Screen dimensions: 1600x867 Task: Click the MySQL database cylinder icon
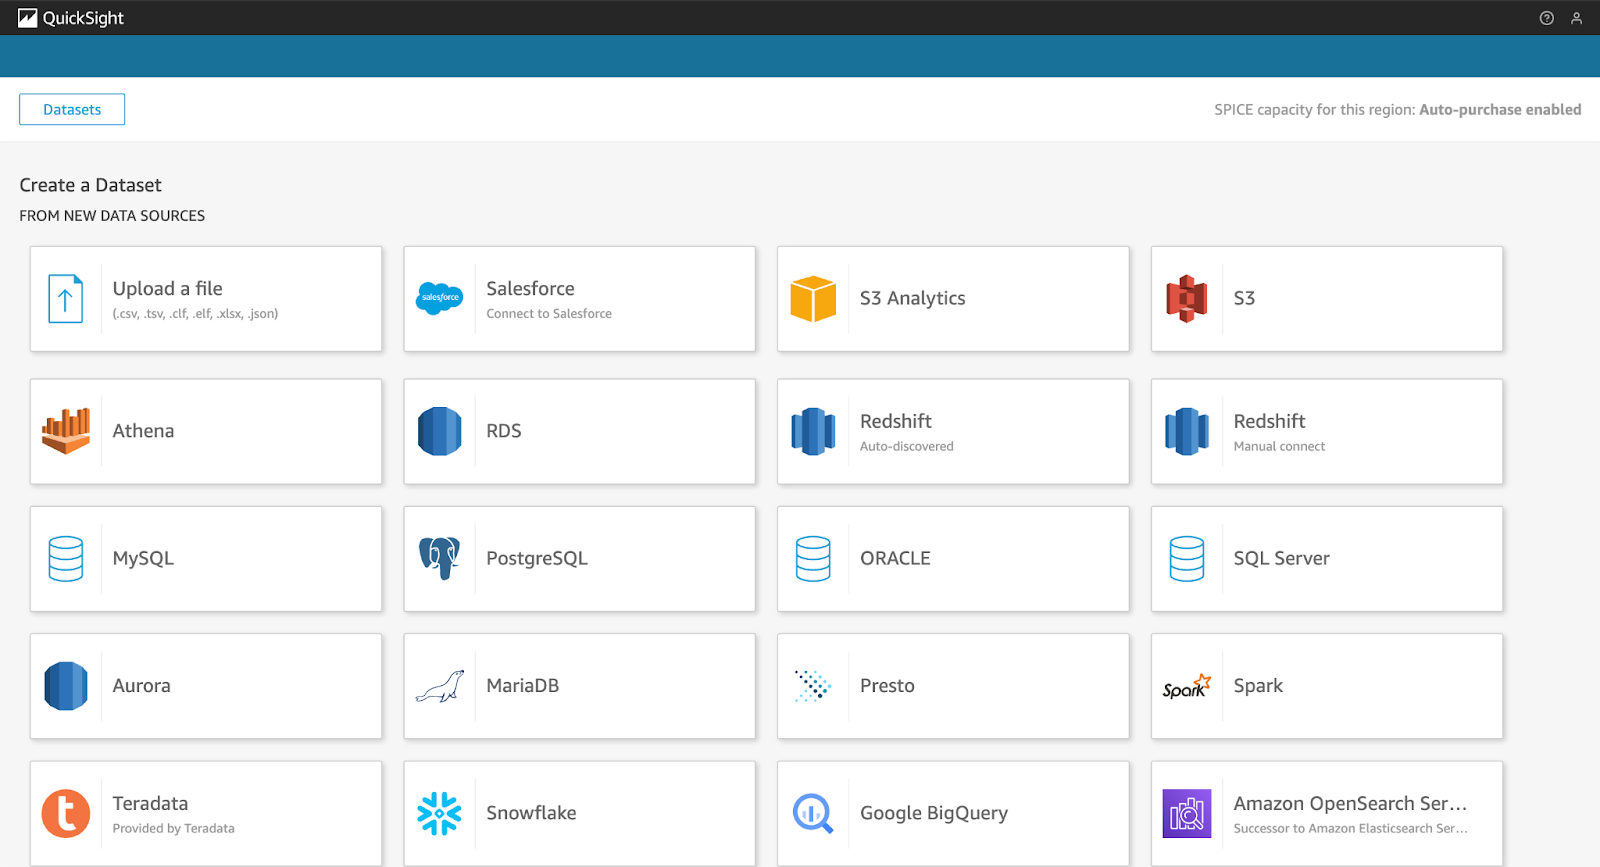pos(66,559)
